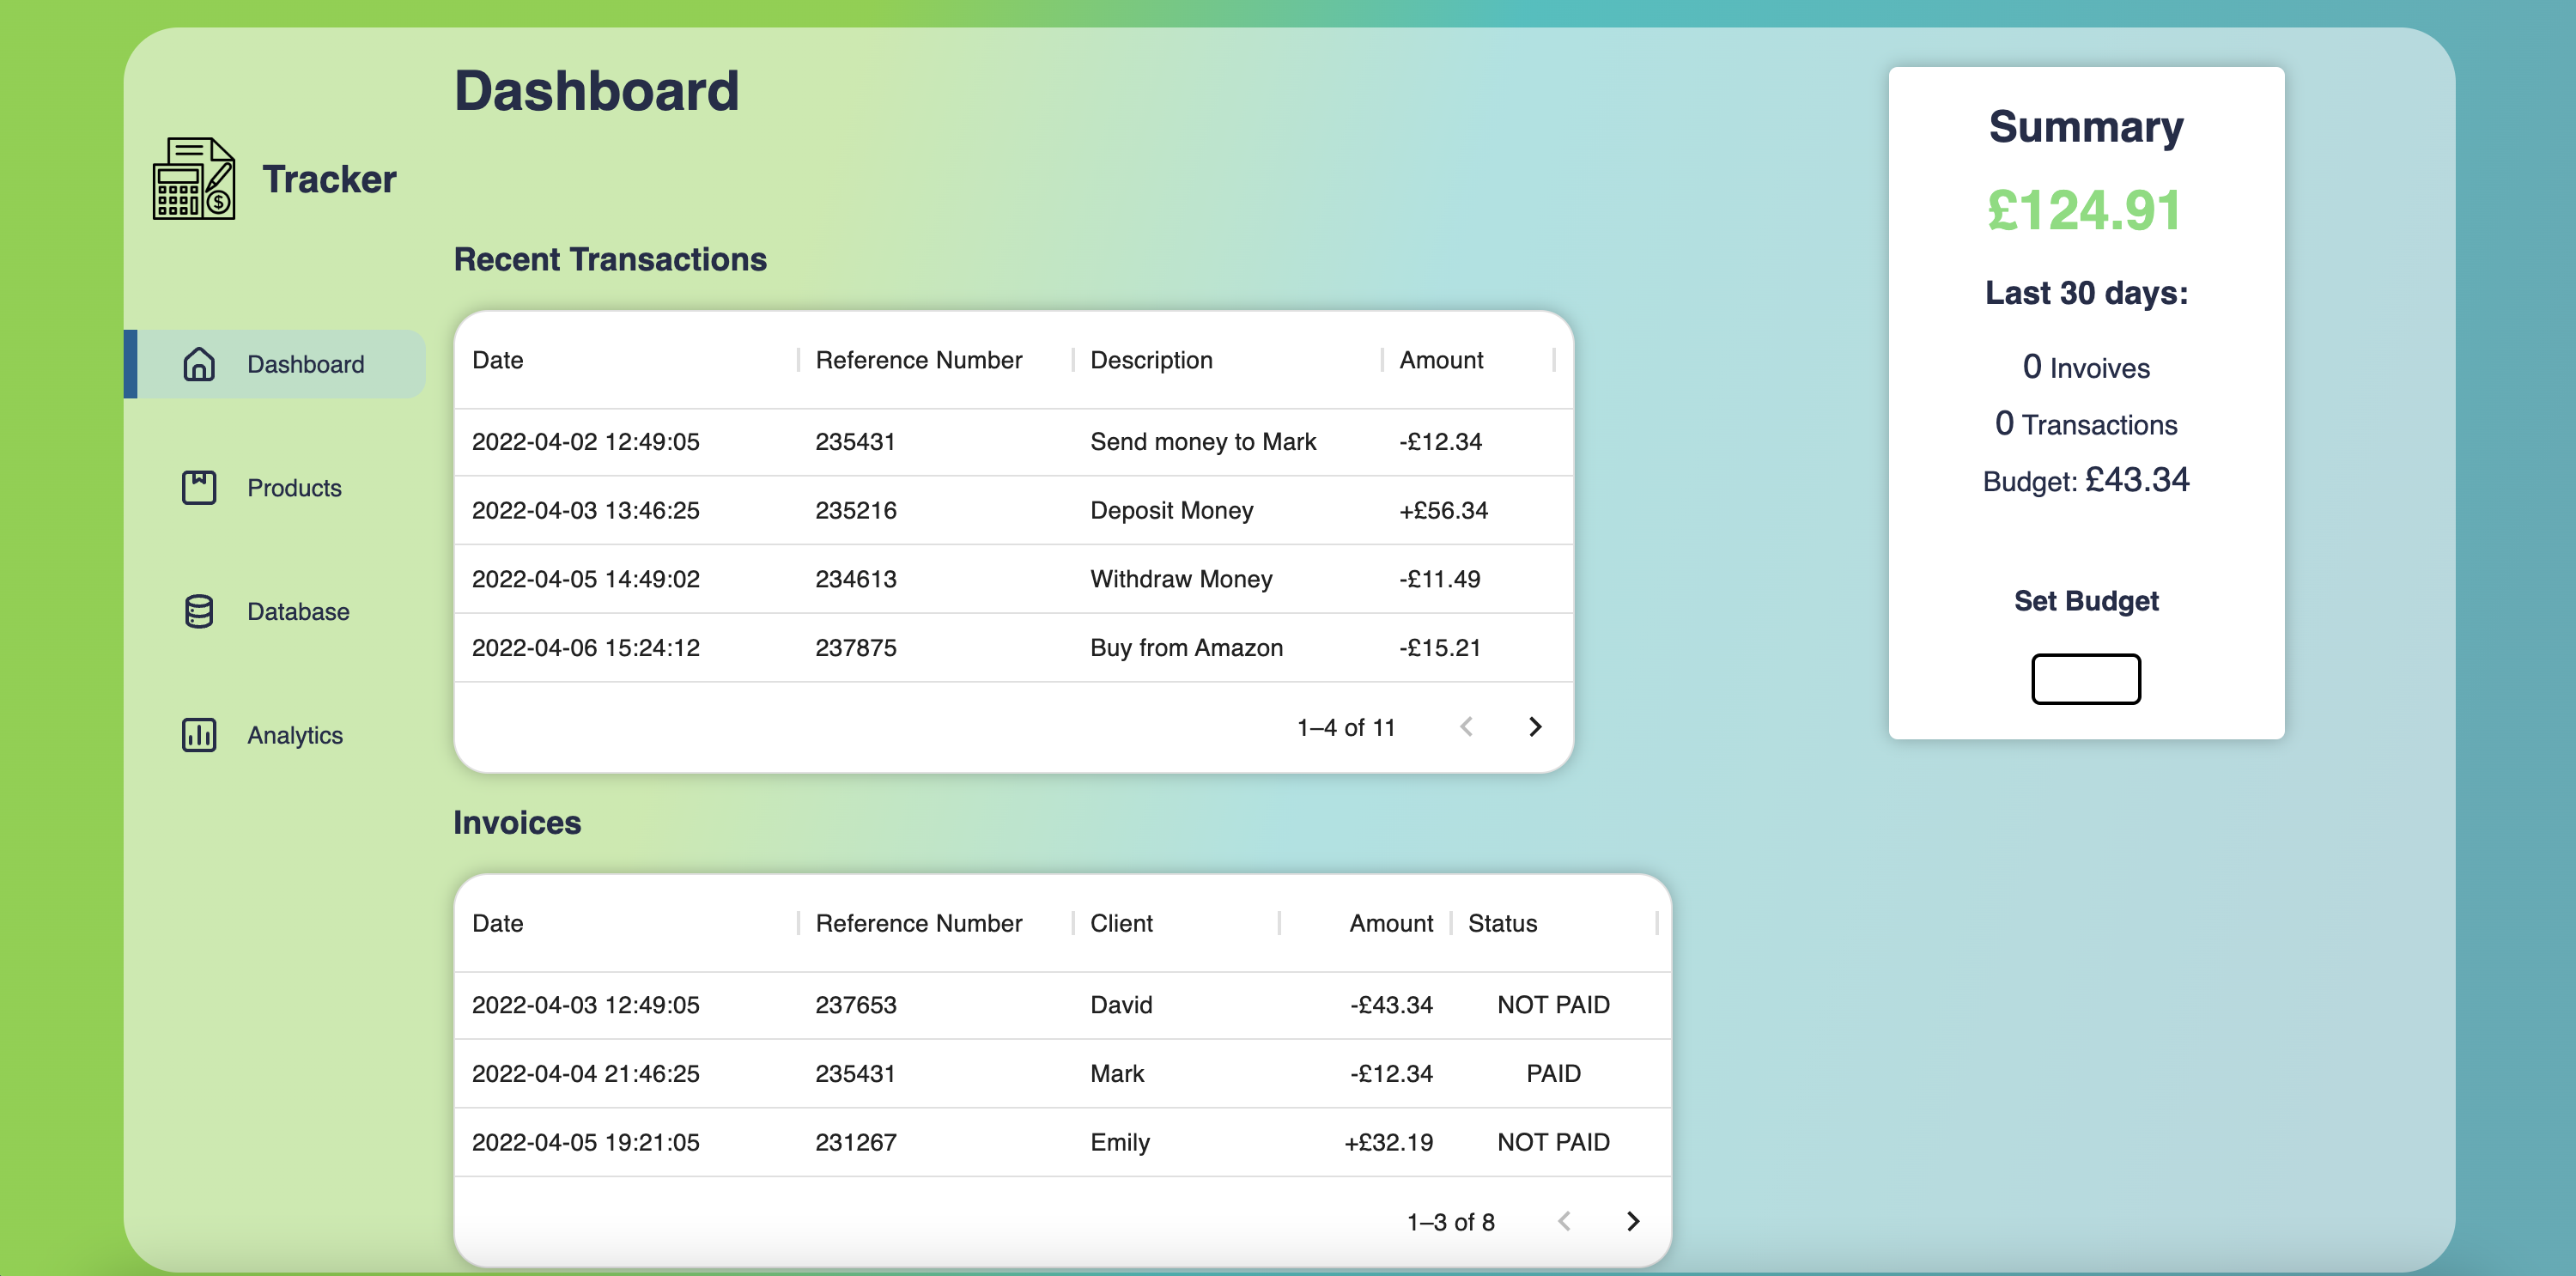Click the Set Budget label

[2086, 601]
